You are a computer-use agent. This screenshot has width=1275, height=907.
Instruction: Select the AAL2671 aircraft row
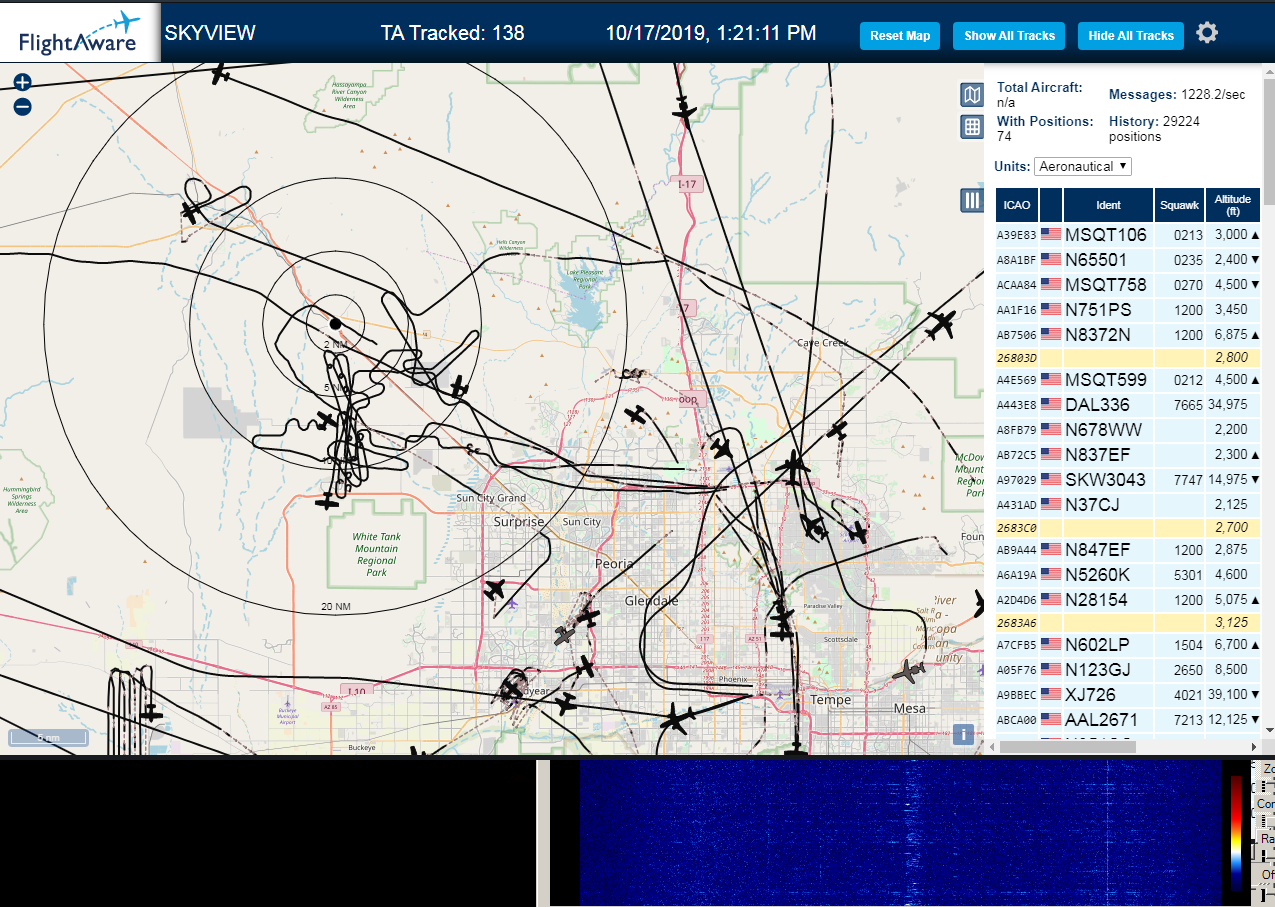pos(1128,720)
